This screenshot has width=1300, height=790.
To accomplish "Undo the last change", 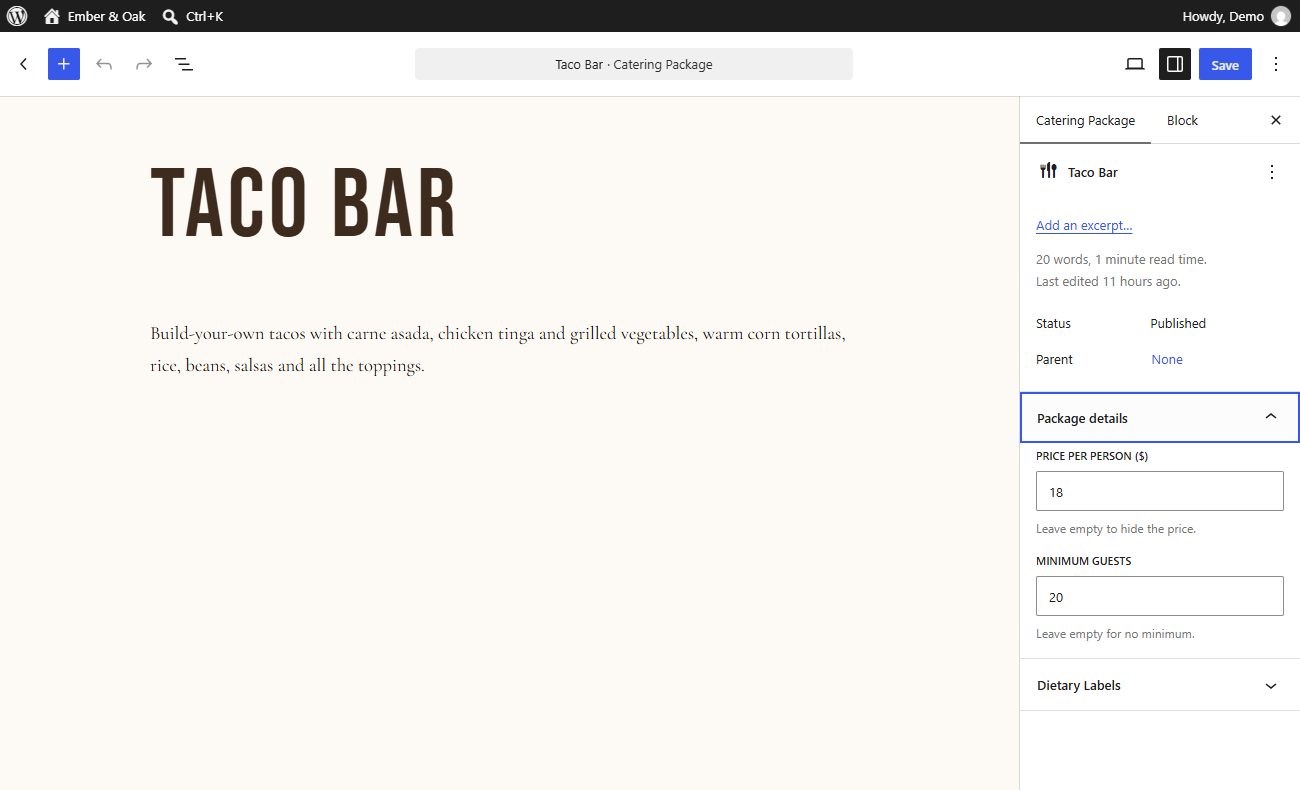I will [104, 64].
